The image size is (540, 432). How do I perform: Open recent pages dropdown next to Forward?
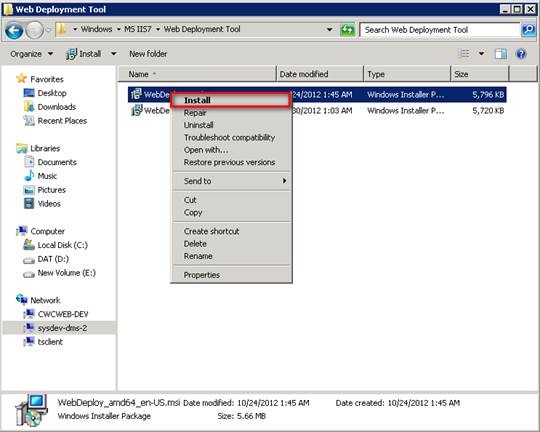tap(48, 30)
